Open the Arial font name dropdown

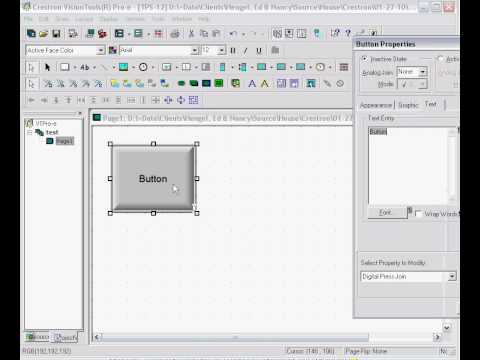pos(195,50)
